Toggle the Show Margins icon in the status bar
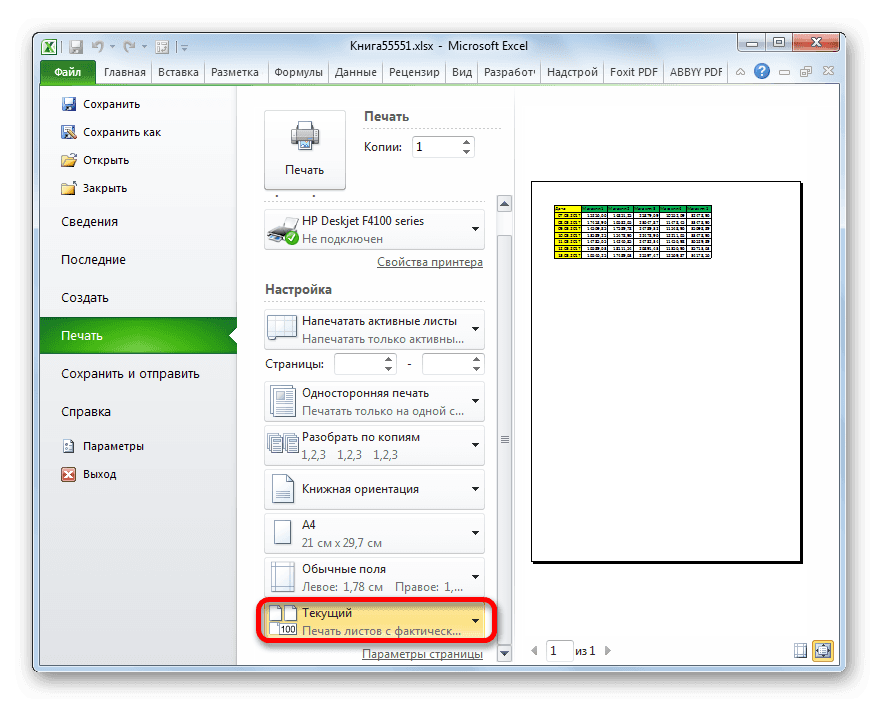 pyautogui.click(x=800, y=650)
